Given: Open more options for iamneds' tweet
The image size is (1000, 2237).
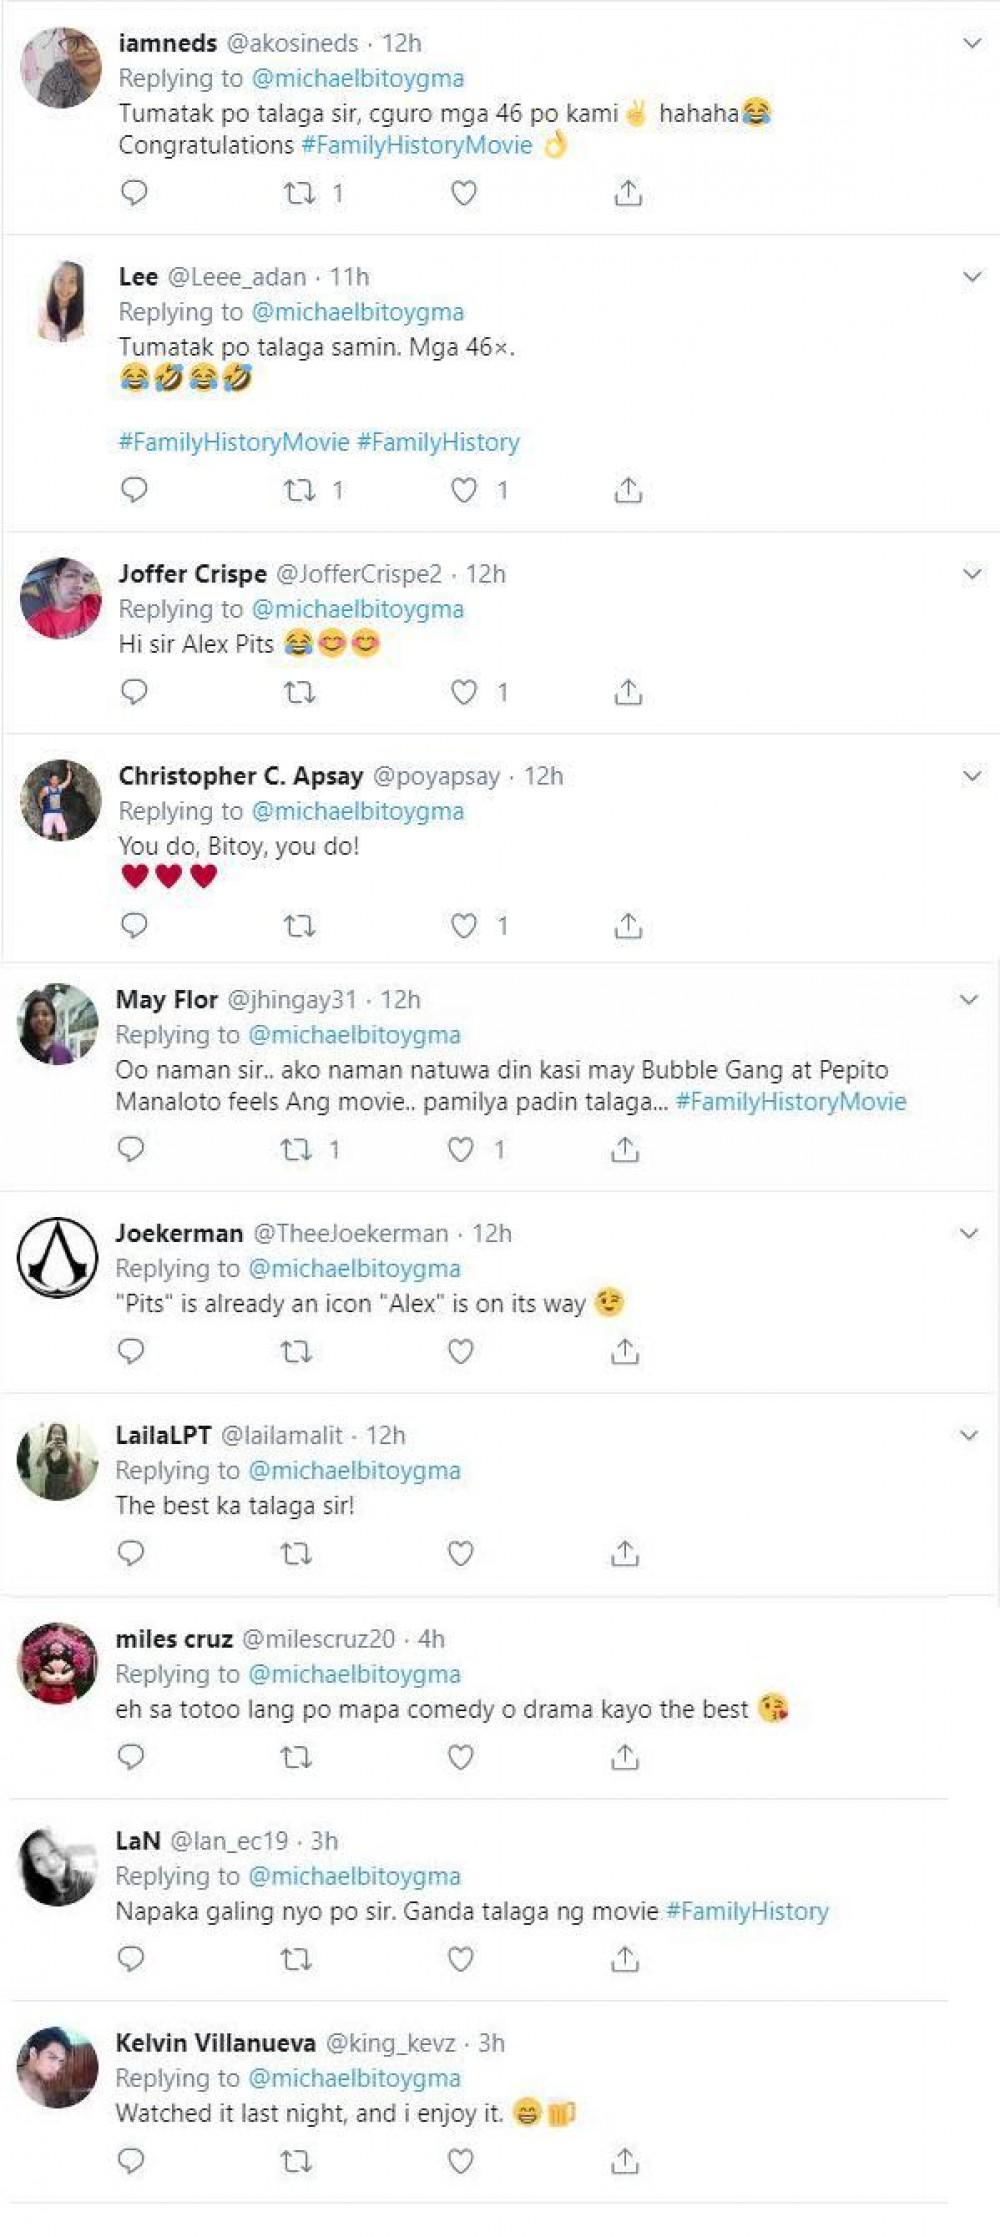Looking at the screenshot, I should coord(971,43).
